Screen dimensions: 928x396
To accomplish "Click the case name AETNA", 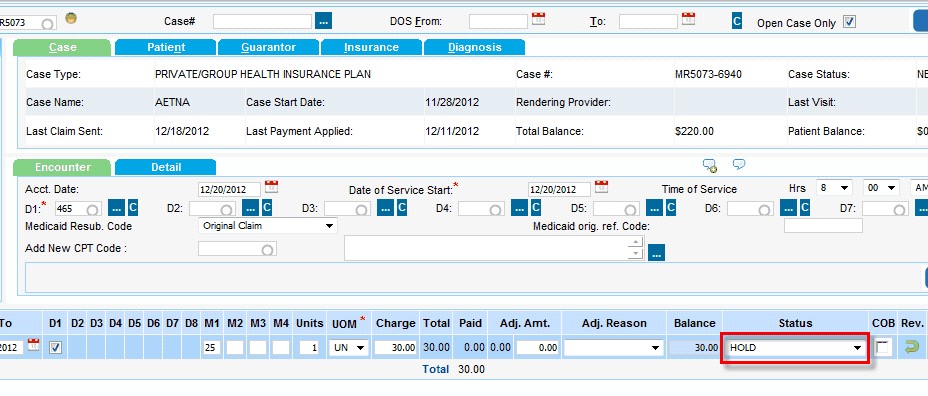I will pyautogui.click(x=172, y=102).
